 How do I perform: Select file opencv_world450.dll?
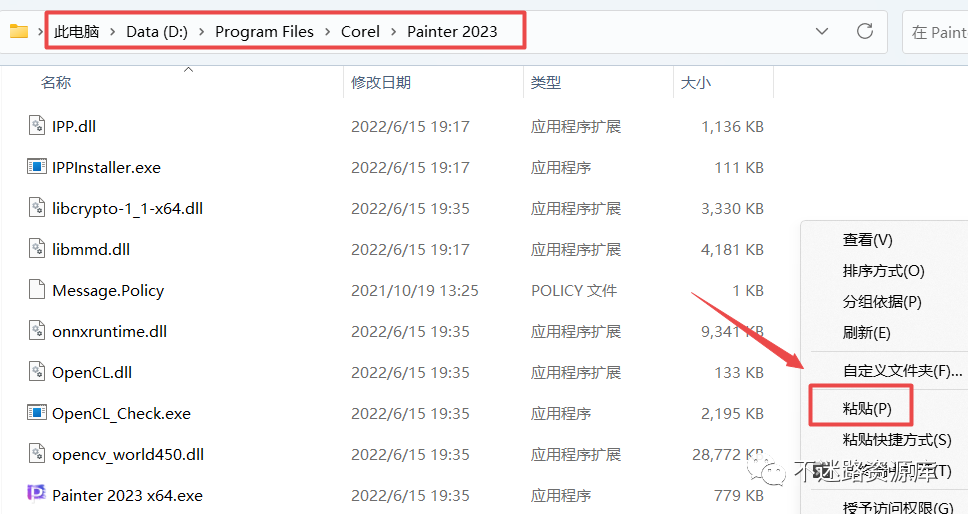click(x=128, y=454)
